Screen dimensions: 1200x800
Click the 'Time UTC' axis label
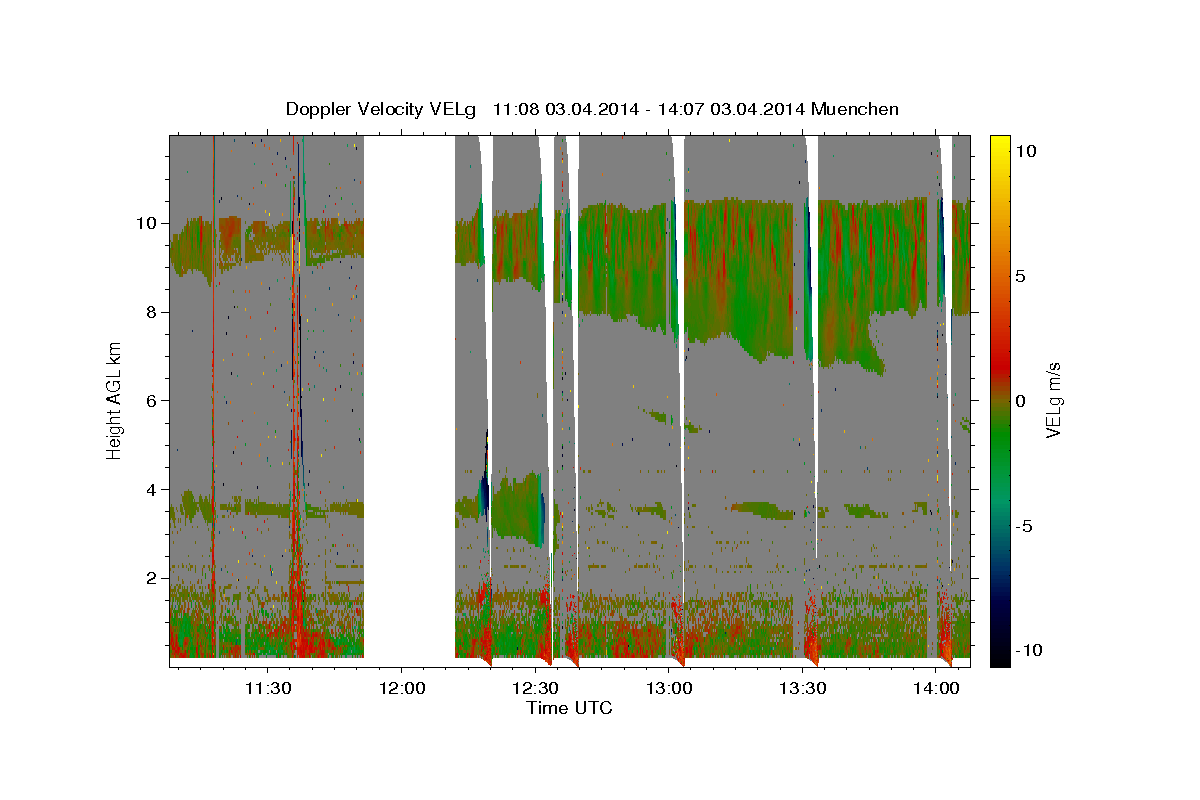569,708
